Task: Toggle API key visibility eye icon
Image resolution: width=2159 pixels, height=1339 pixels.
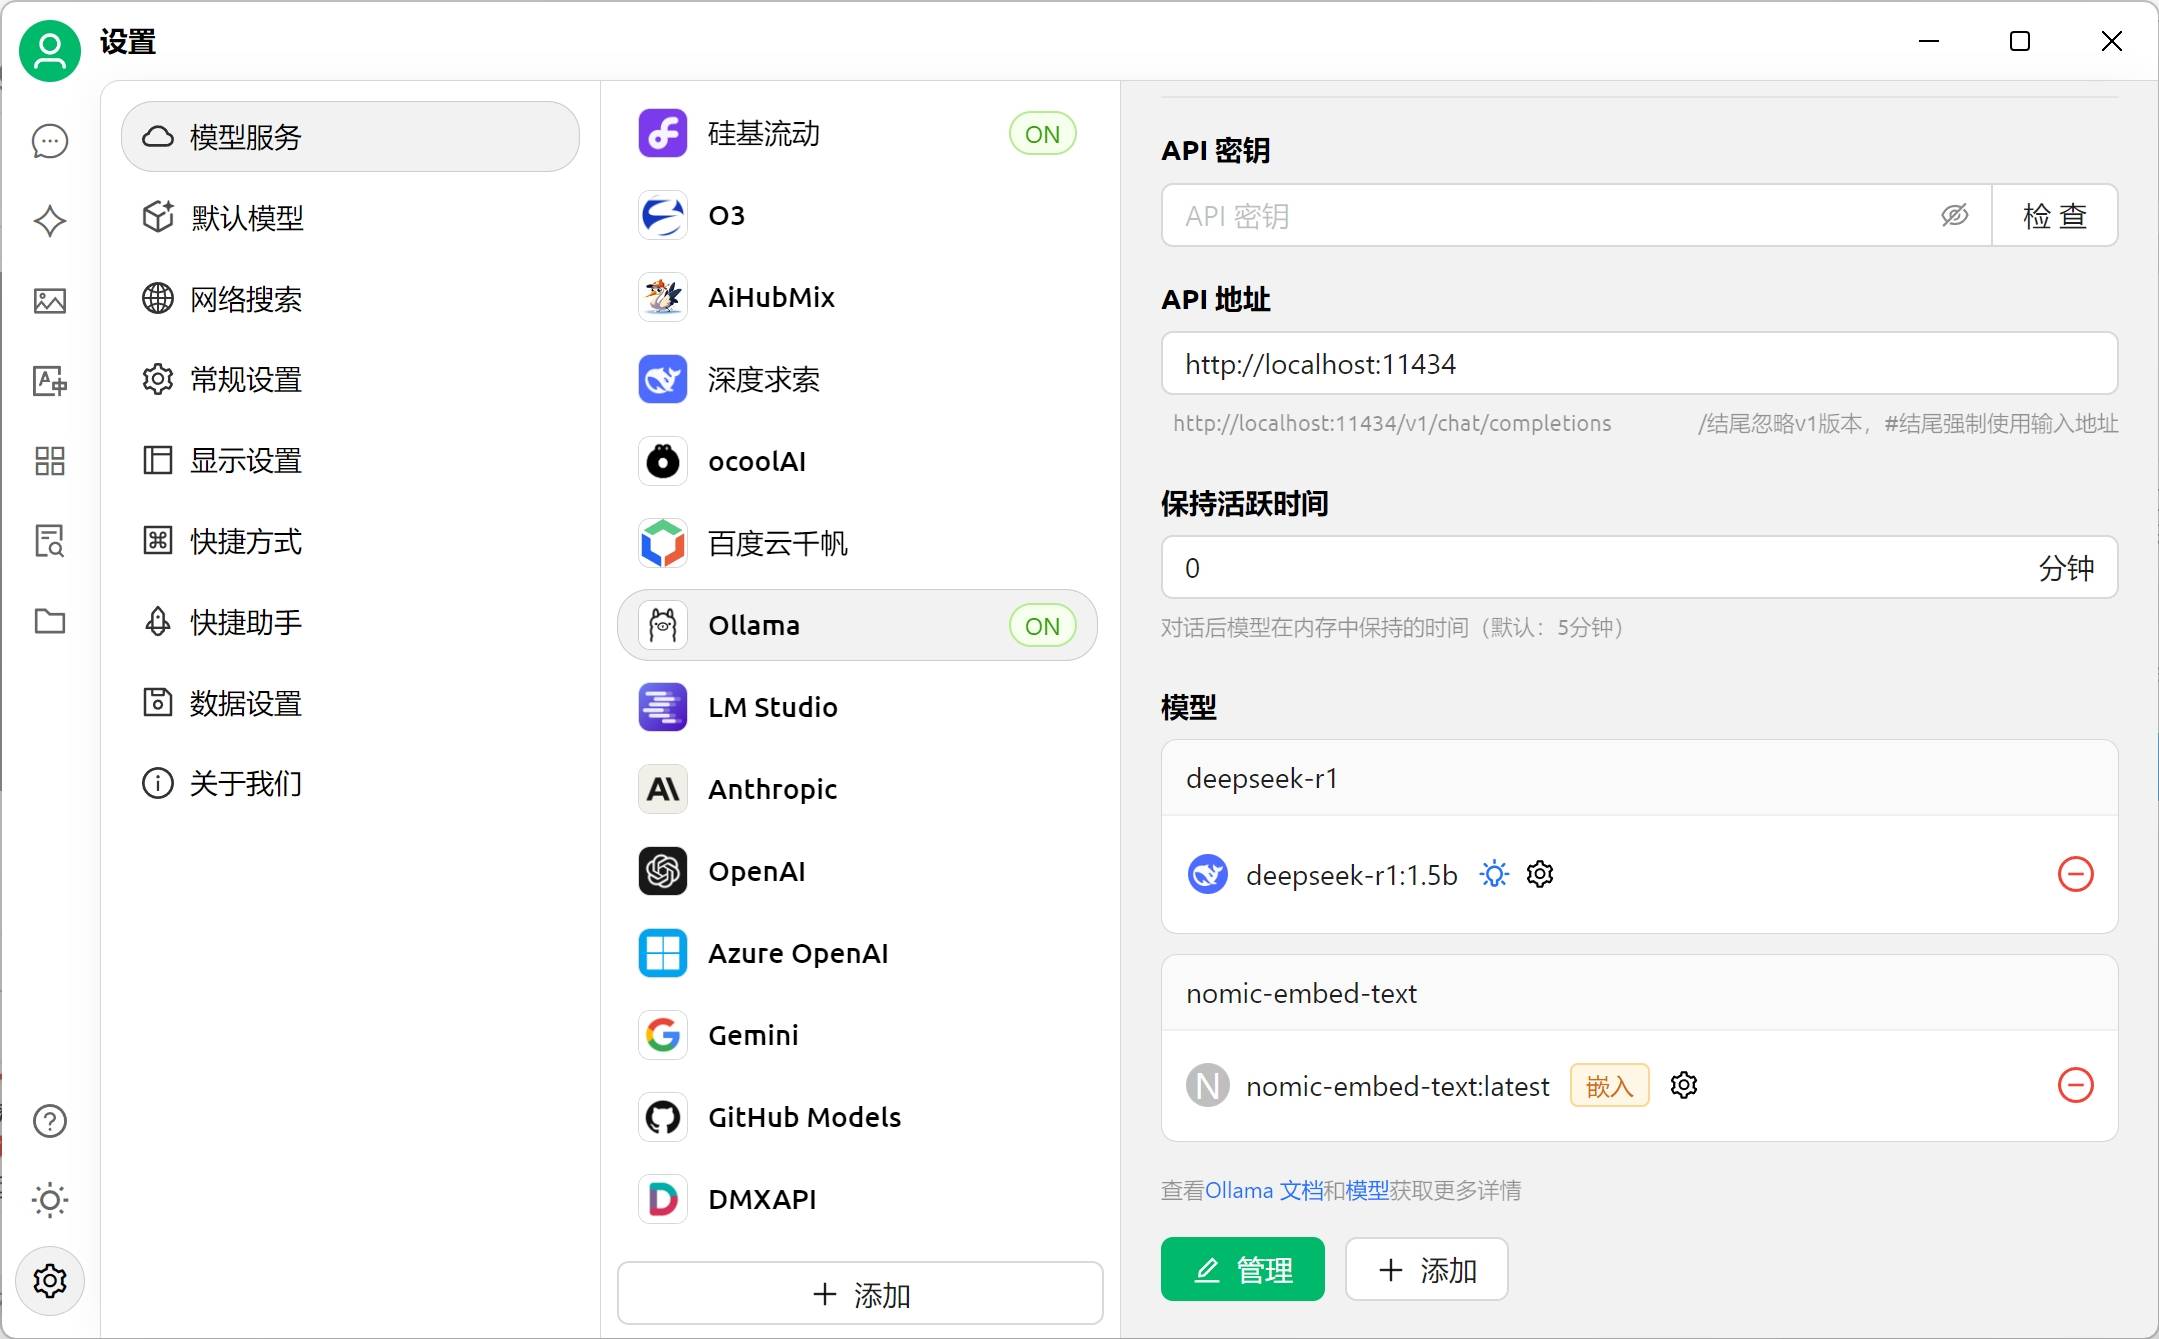Action: coord(1954,215)
